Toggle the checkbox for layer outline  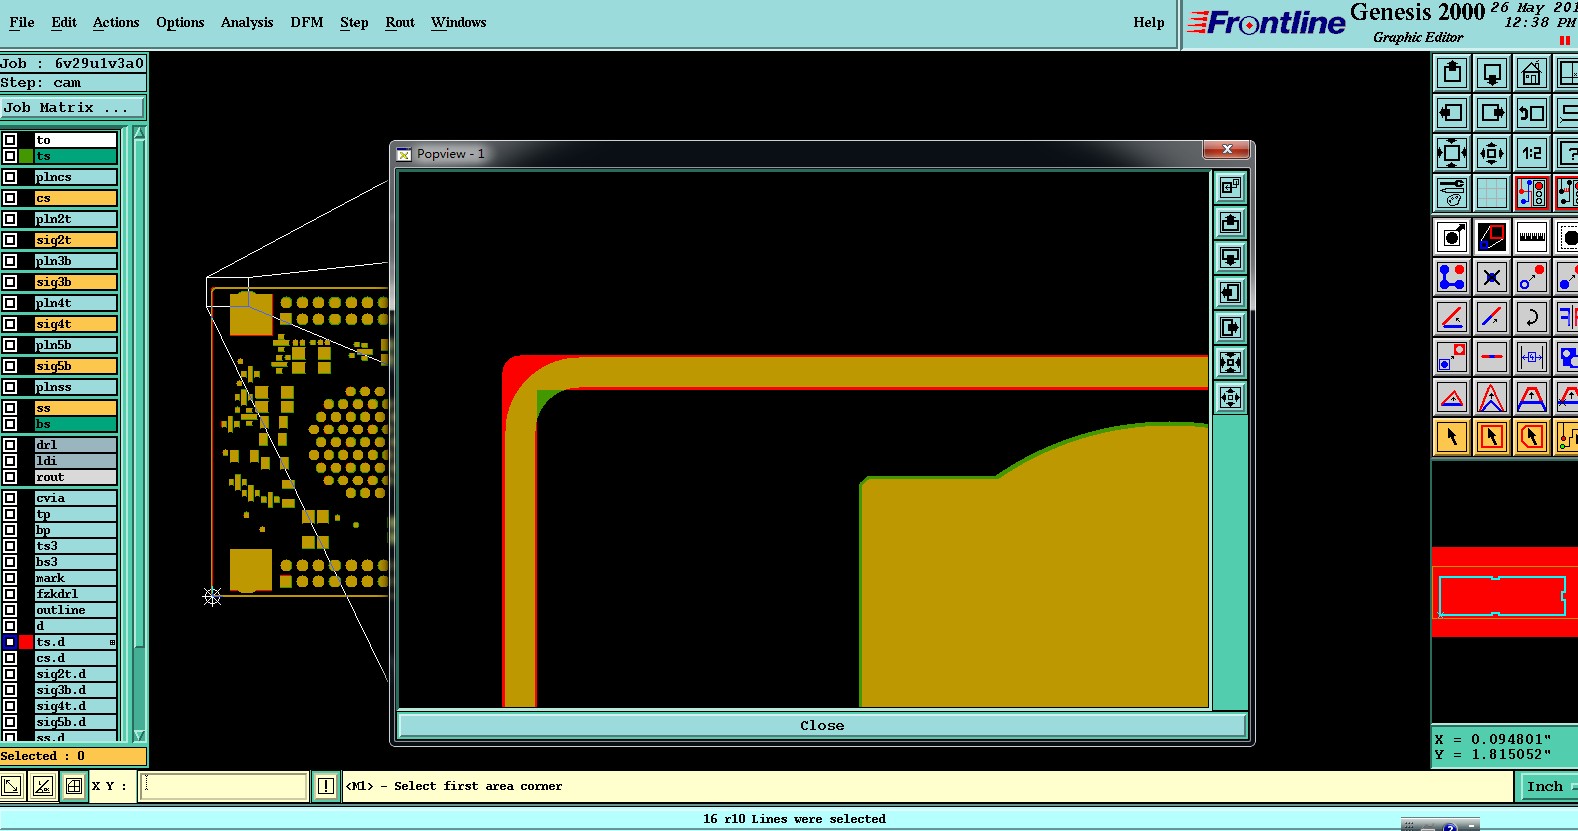[10, 610]
